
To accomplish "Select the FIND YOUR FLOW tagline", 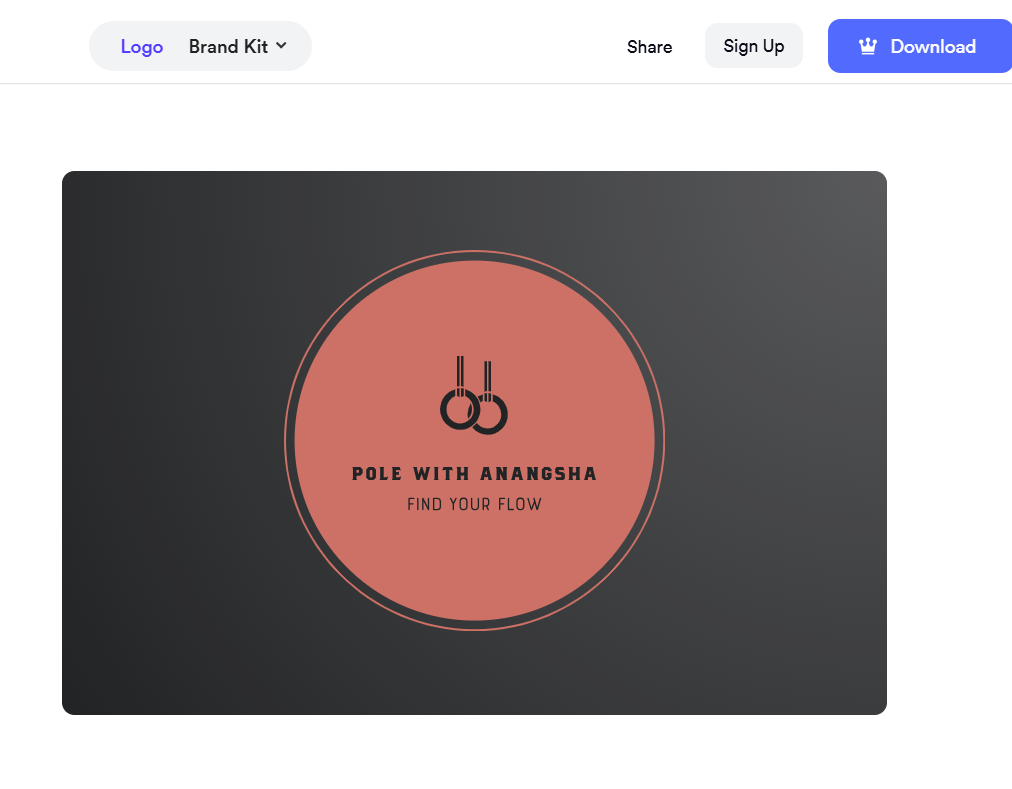I will click(x=474, y=504).
